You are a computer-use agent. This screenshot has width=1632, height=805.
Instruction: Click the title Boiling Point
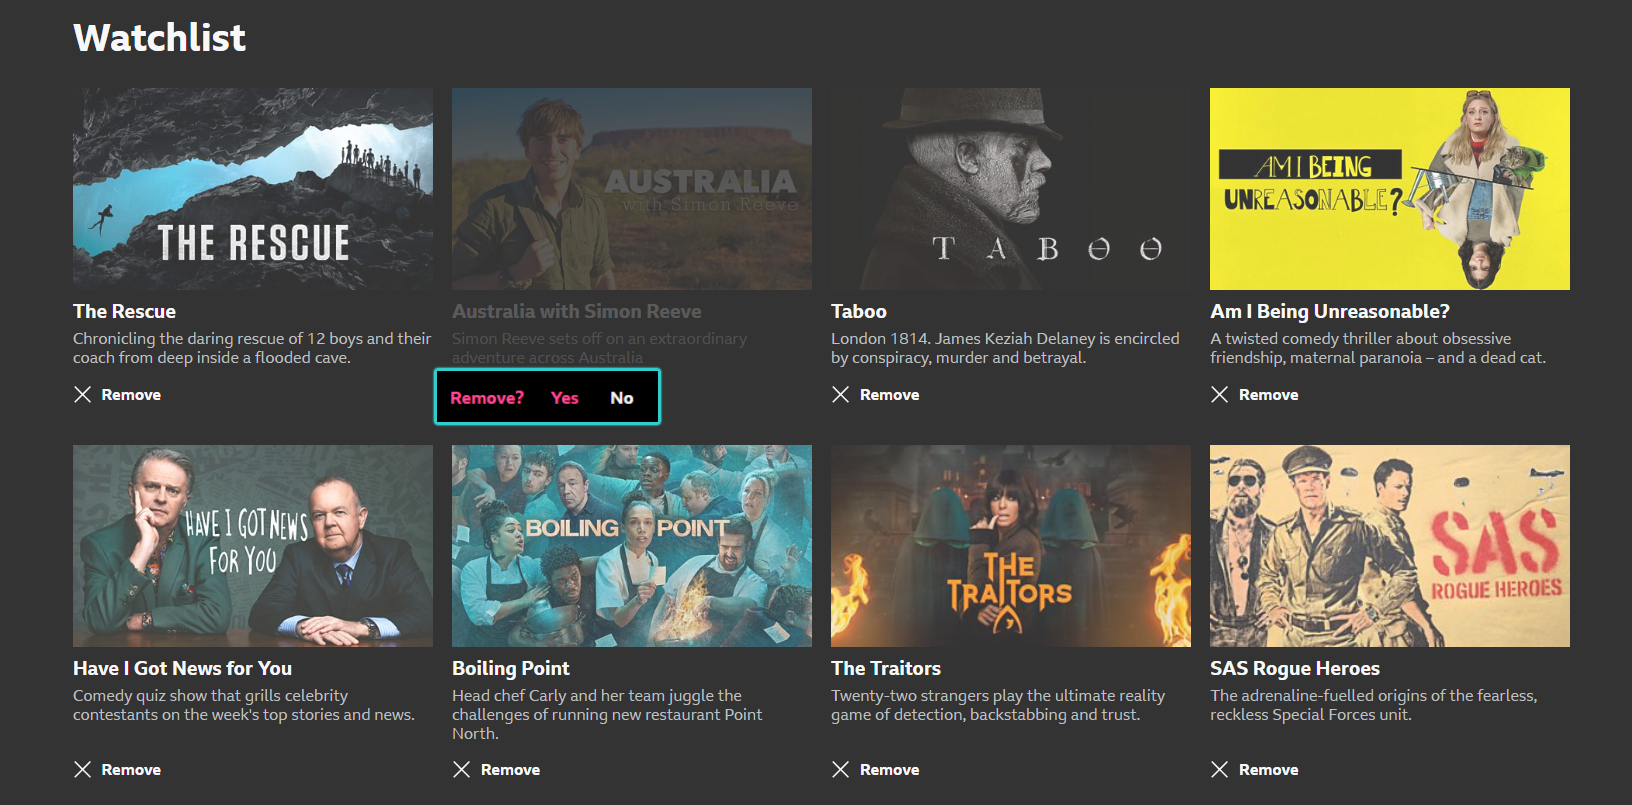(x=511, y=668)
